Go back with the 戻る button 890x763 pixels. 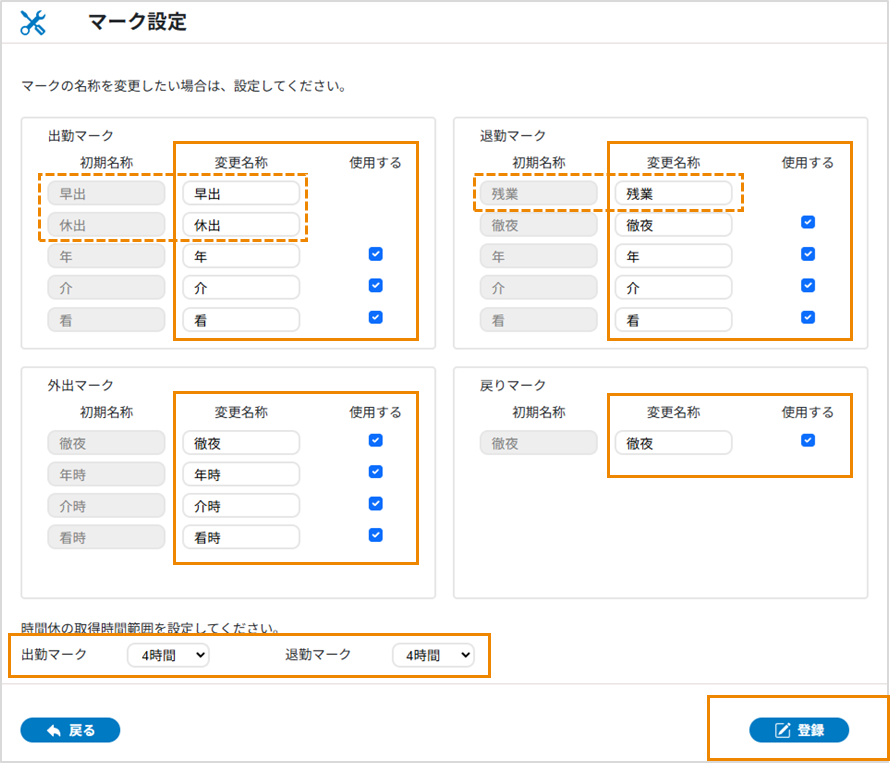click(x=70, y=730)
